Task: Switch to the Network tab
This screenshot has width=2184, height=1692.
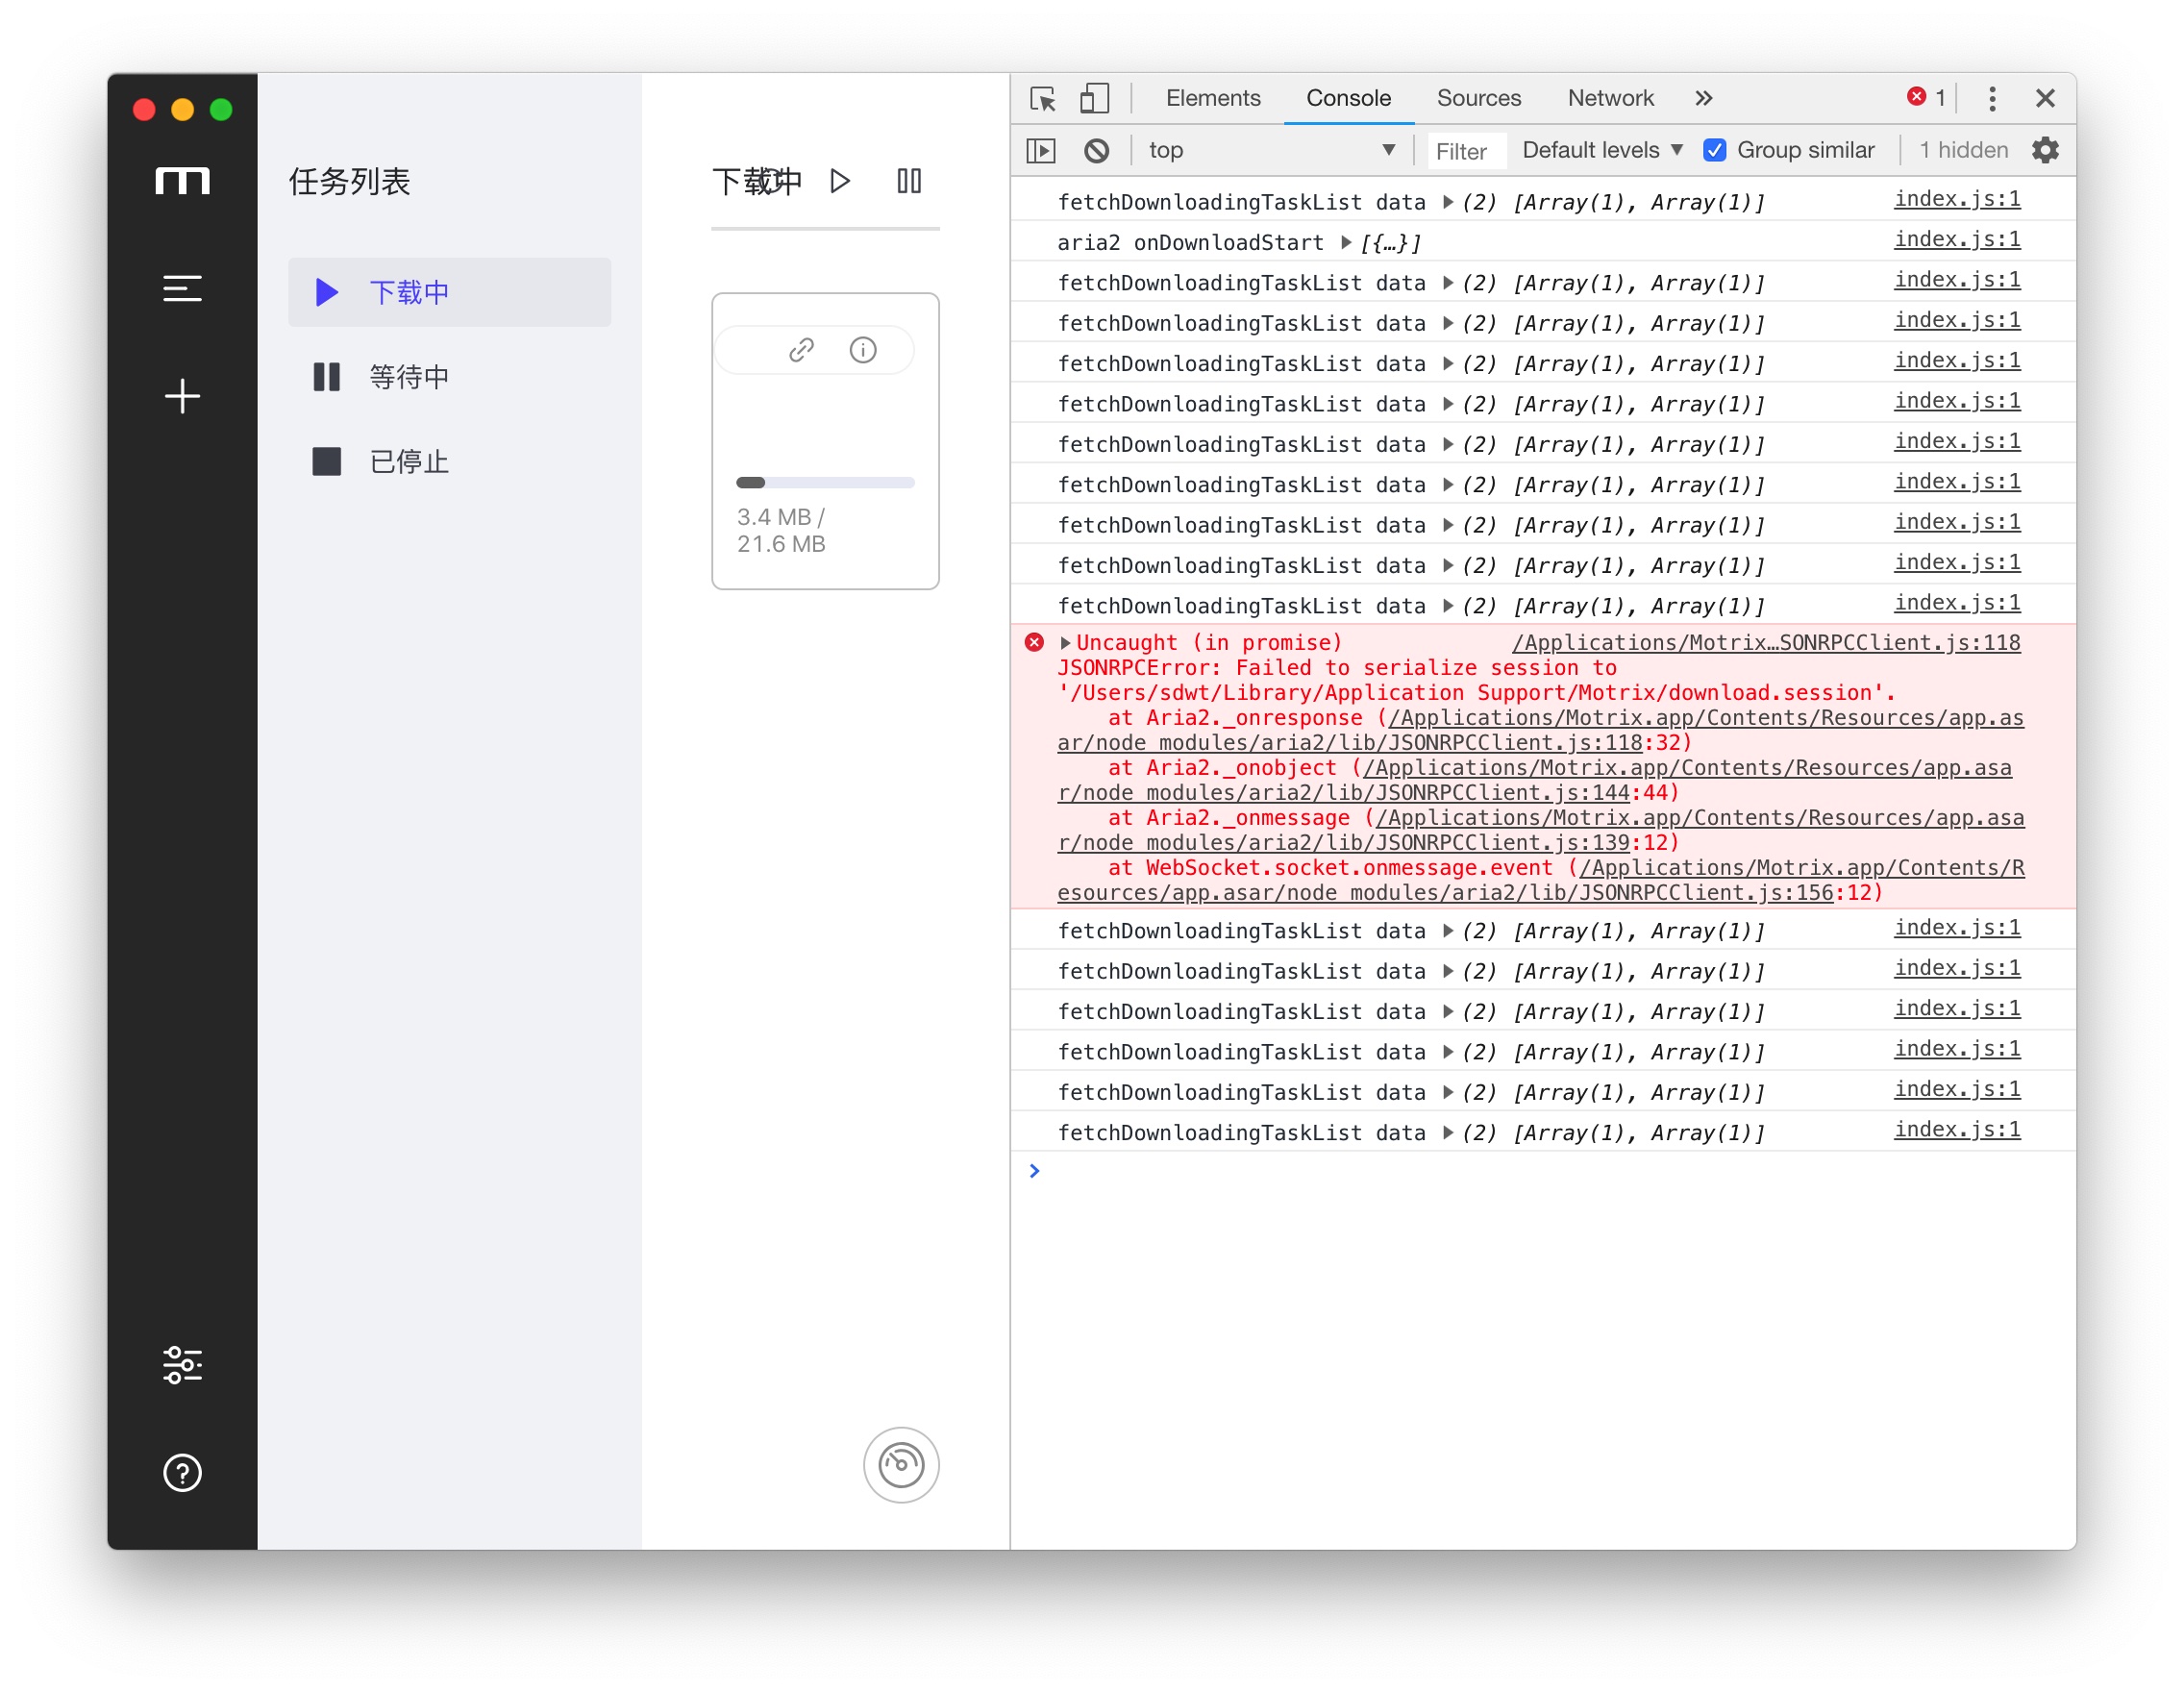Action: (1610, 98)
